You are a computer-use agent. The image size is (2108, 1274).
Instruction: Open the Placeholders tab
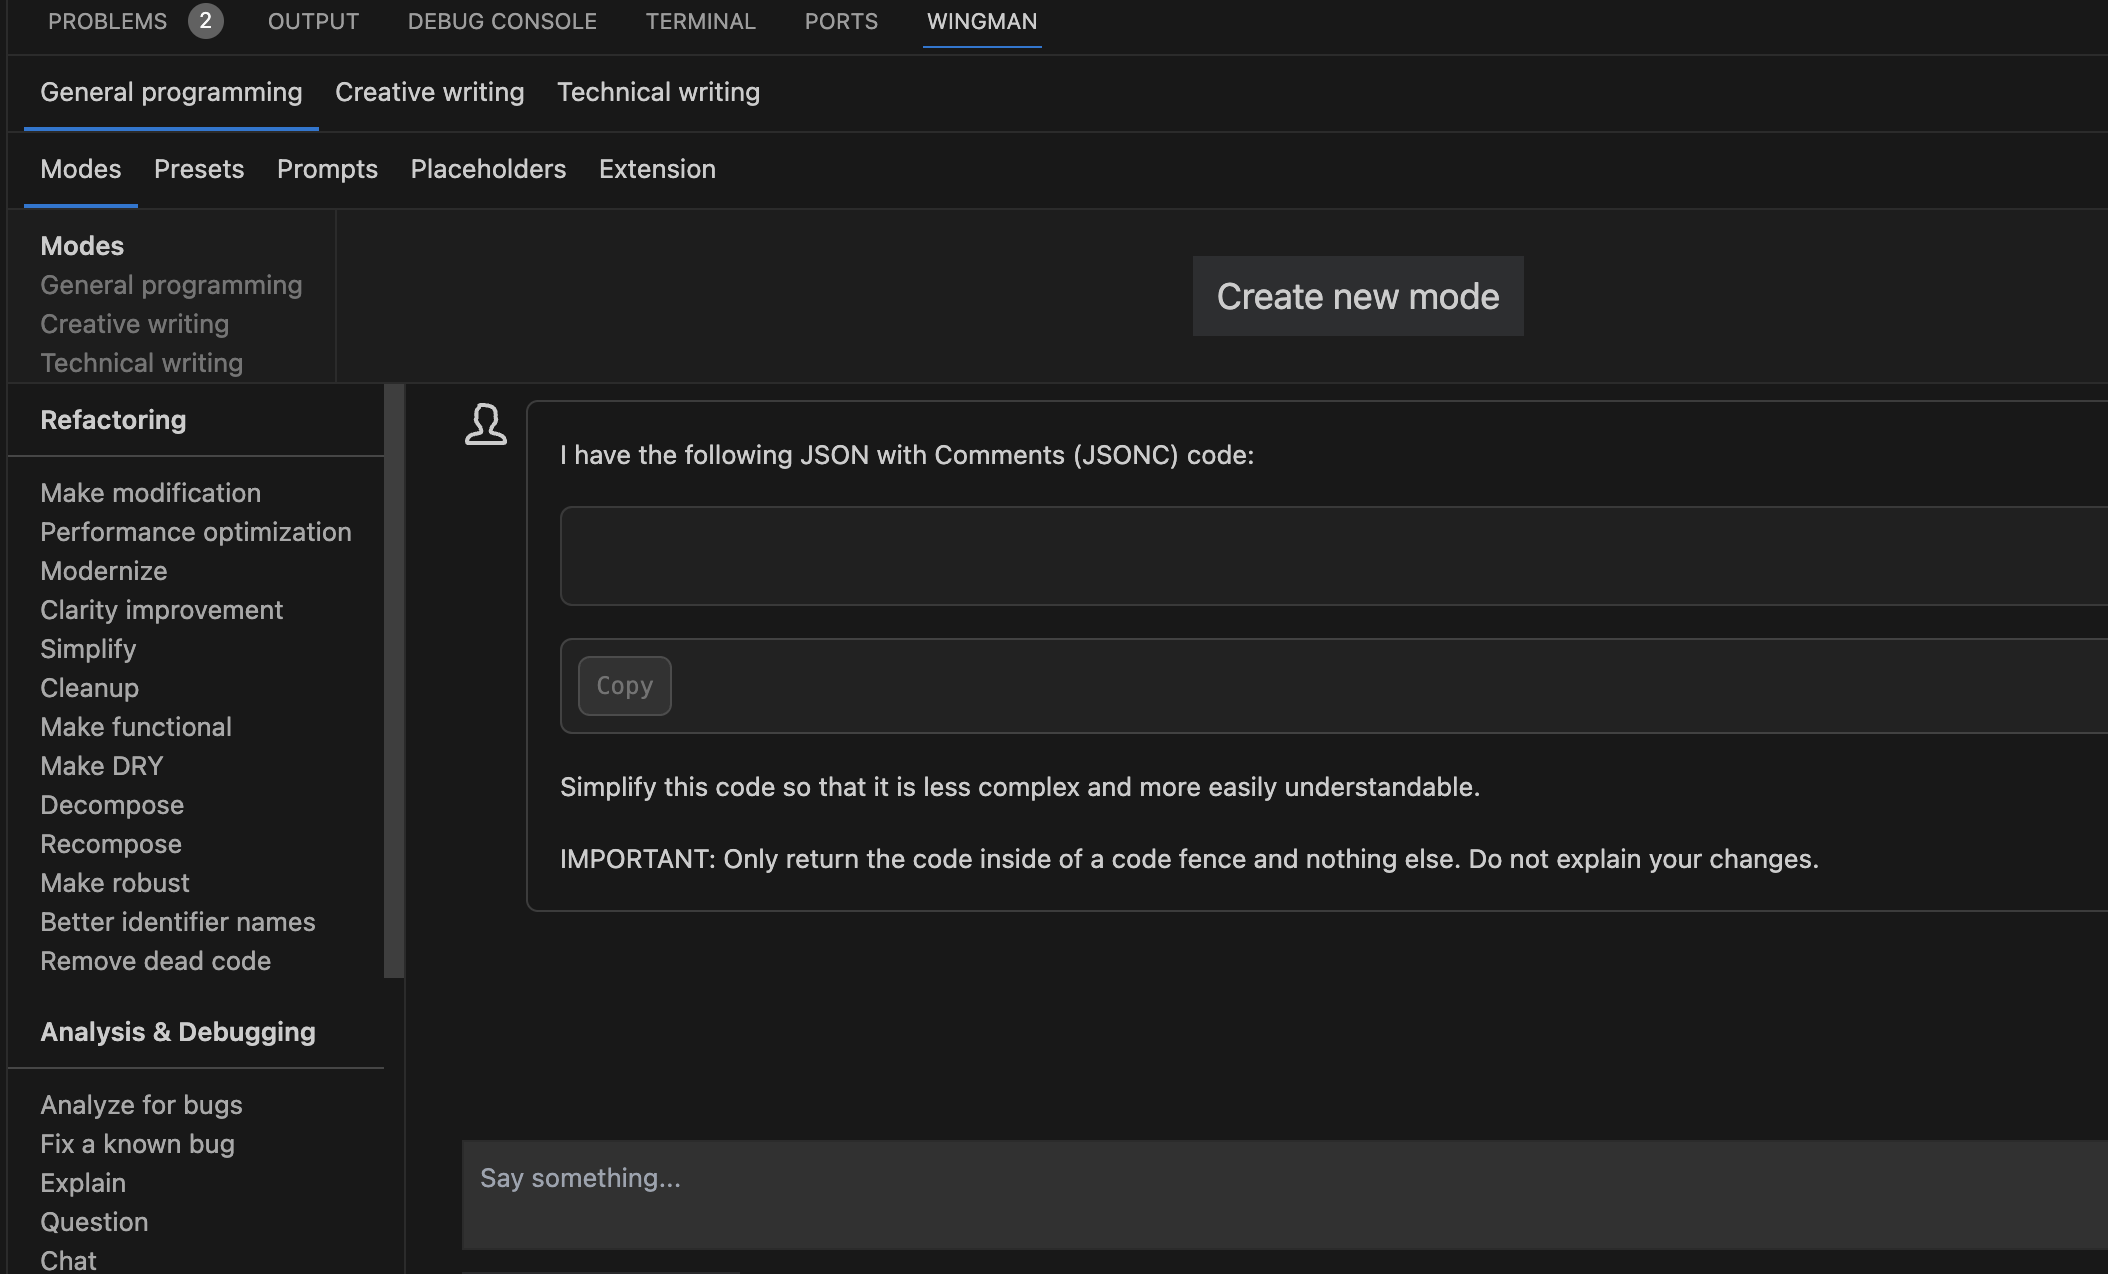click(488, 169)
